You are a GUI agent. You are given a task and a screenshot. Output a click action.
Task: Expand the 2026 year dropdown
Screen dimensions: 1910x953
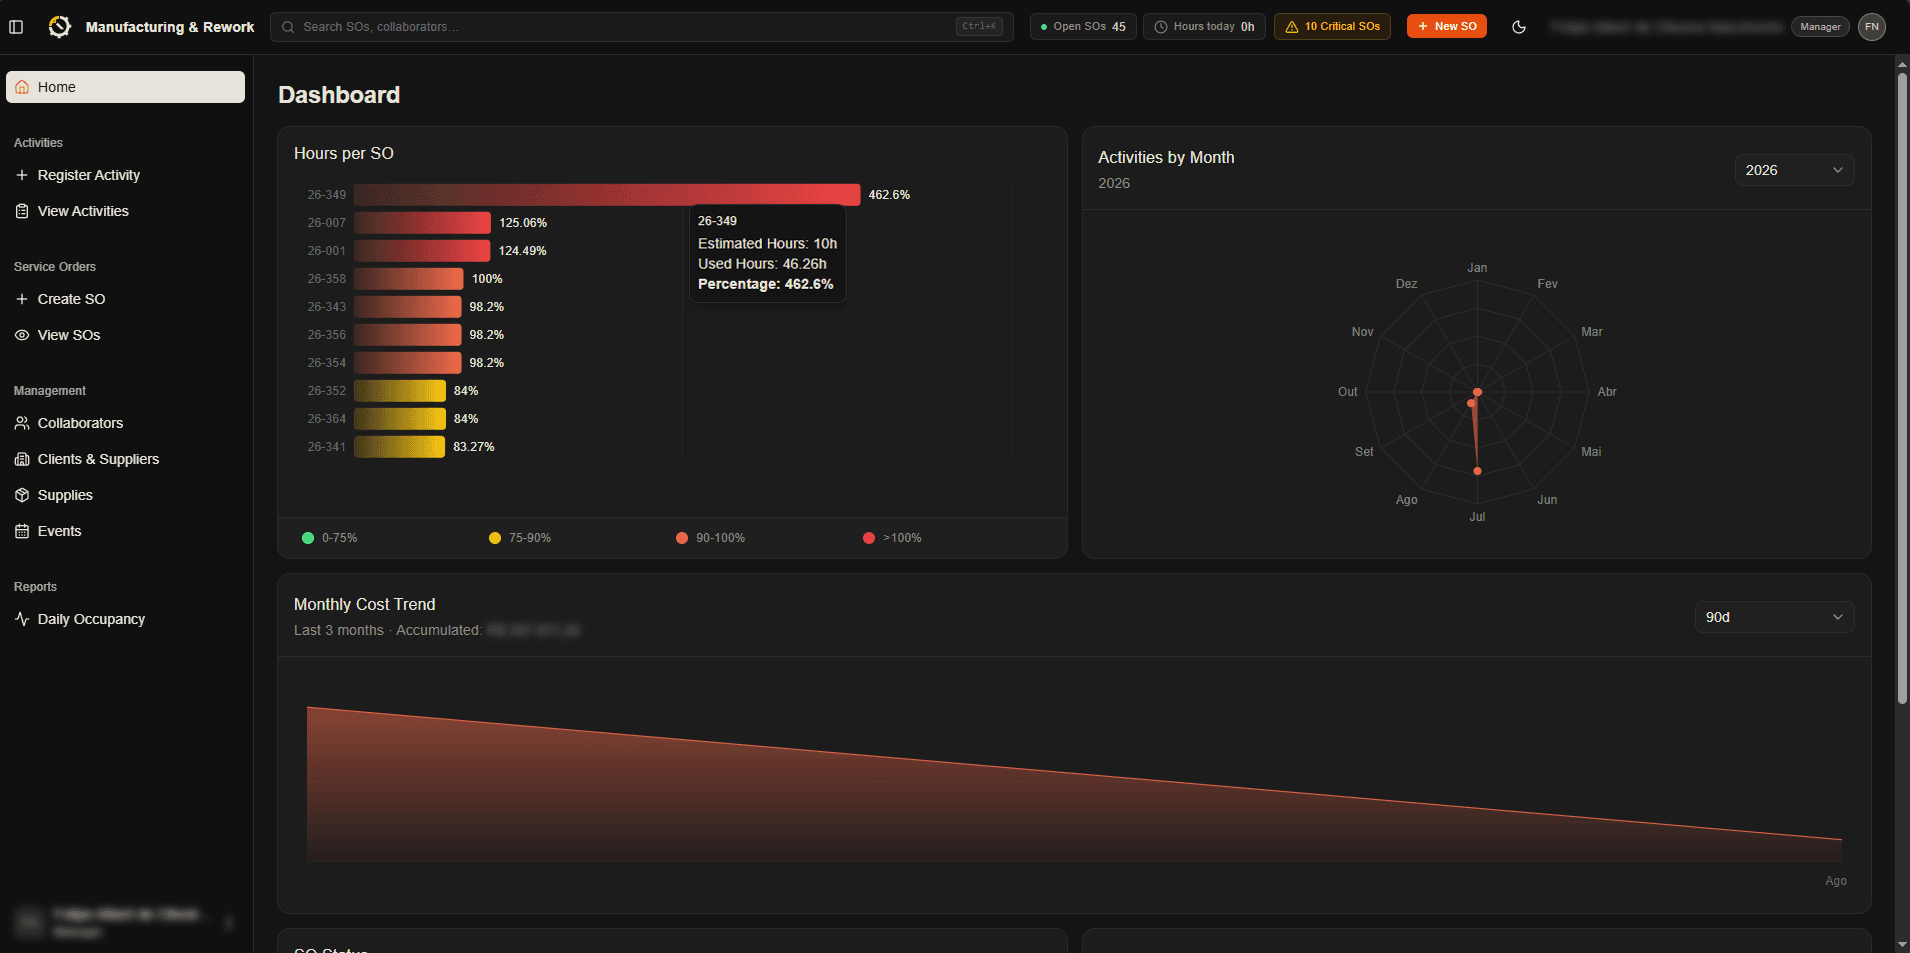tap(1794, 170)
